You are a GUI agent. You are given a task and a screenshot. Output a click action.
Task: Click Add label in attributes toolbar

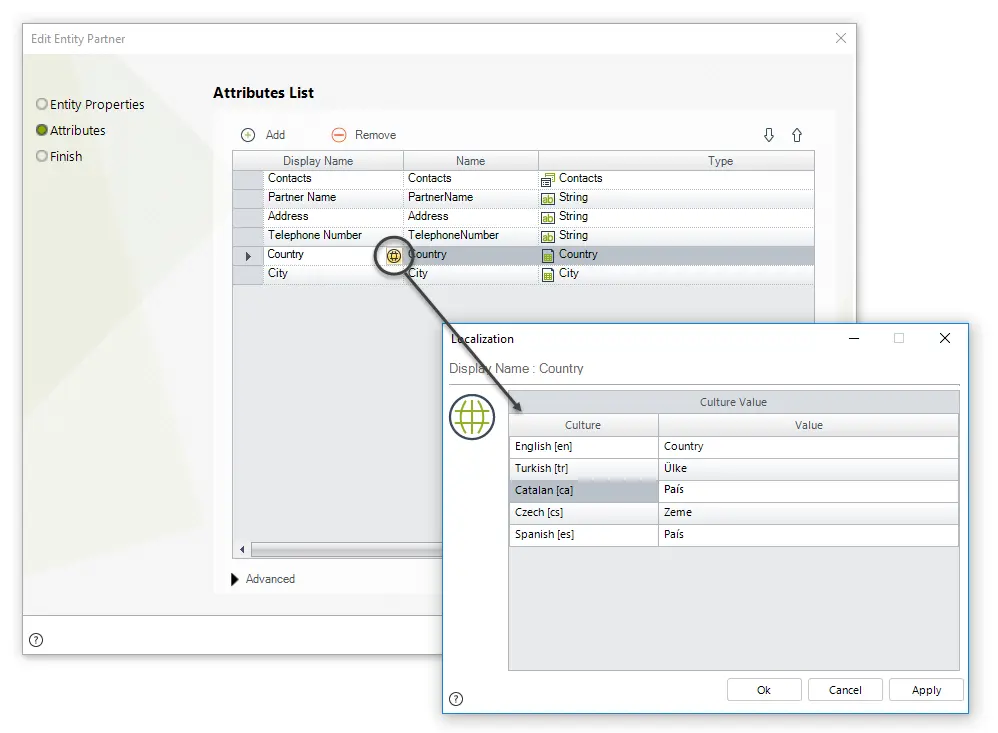(x=275, y=135)
